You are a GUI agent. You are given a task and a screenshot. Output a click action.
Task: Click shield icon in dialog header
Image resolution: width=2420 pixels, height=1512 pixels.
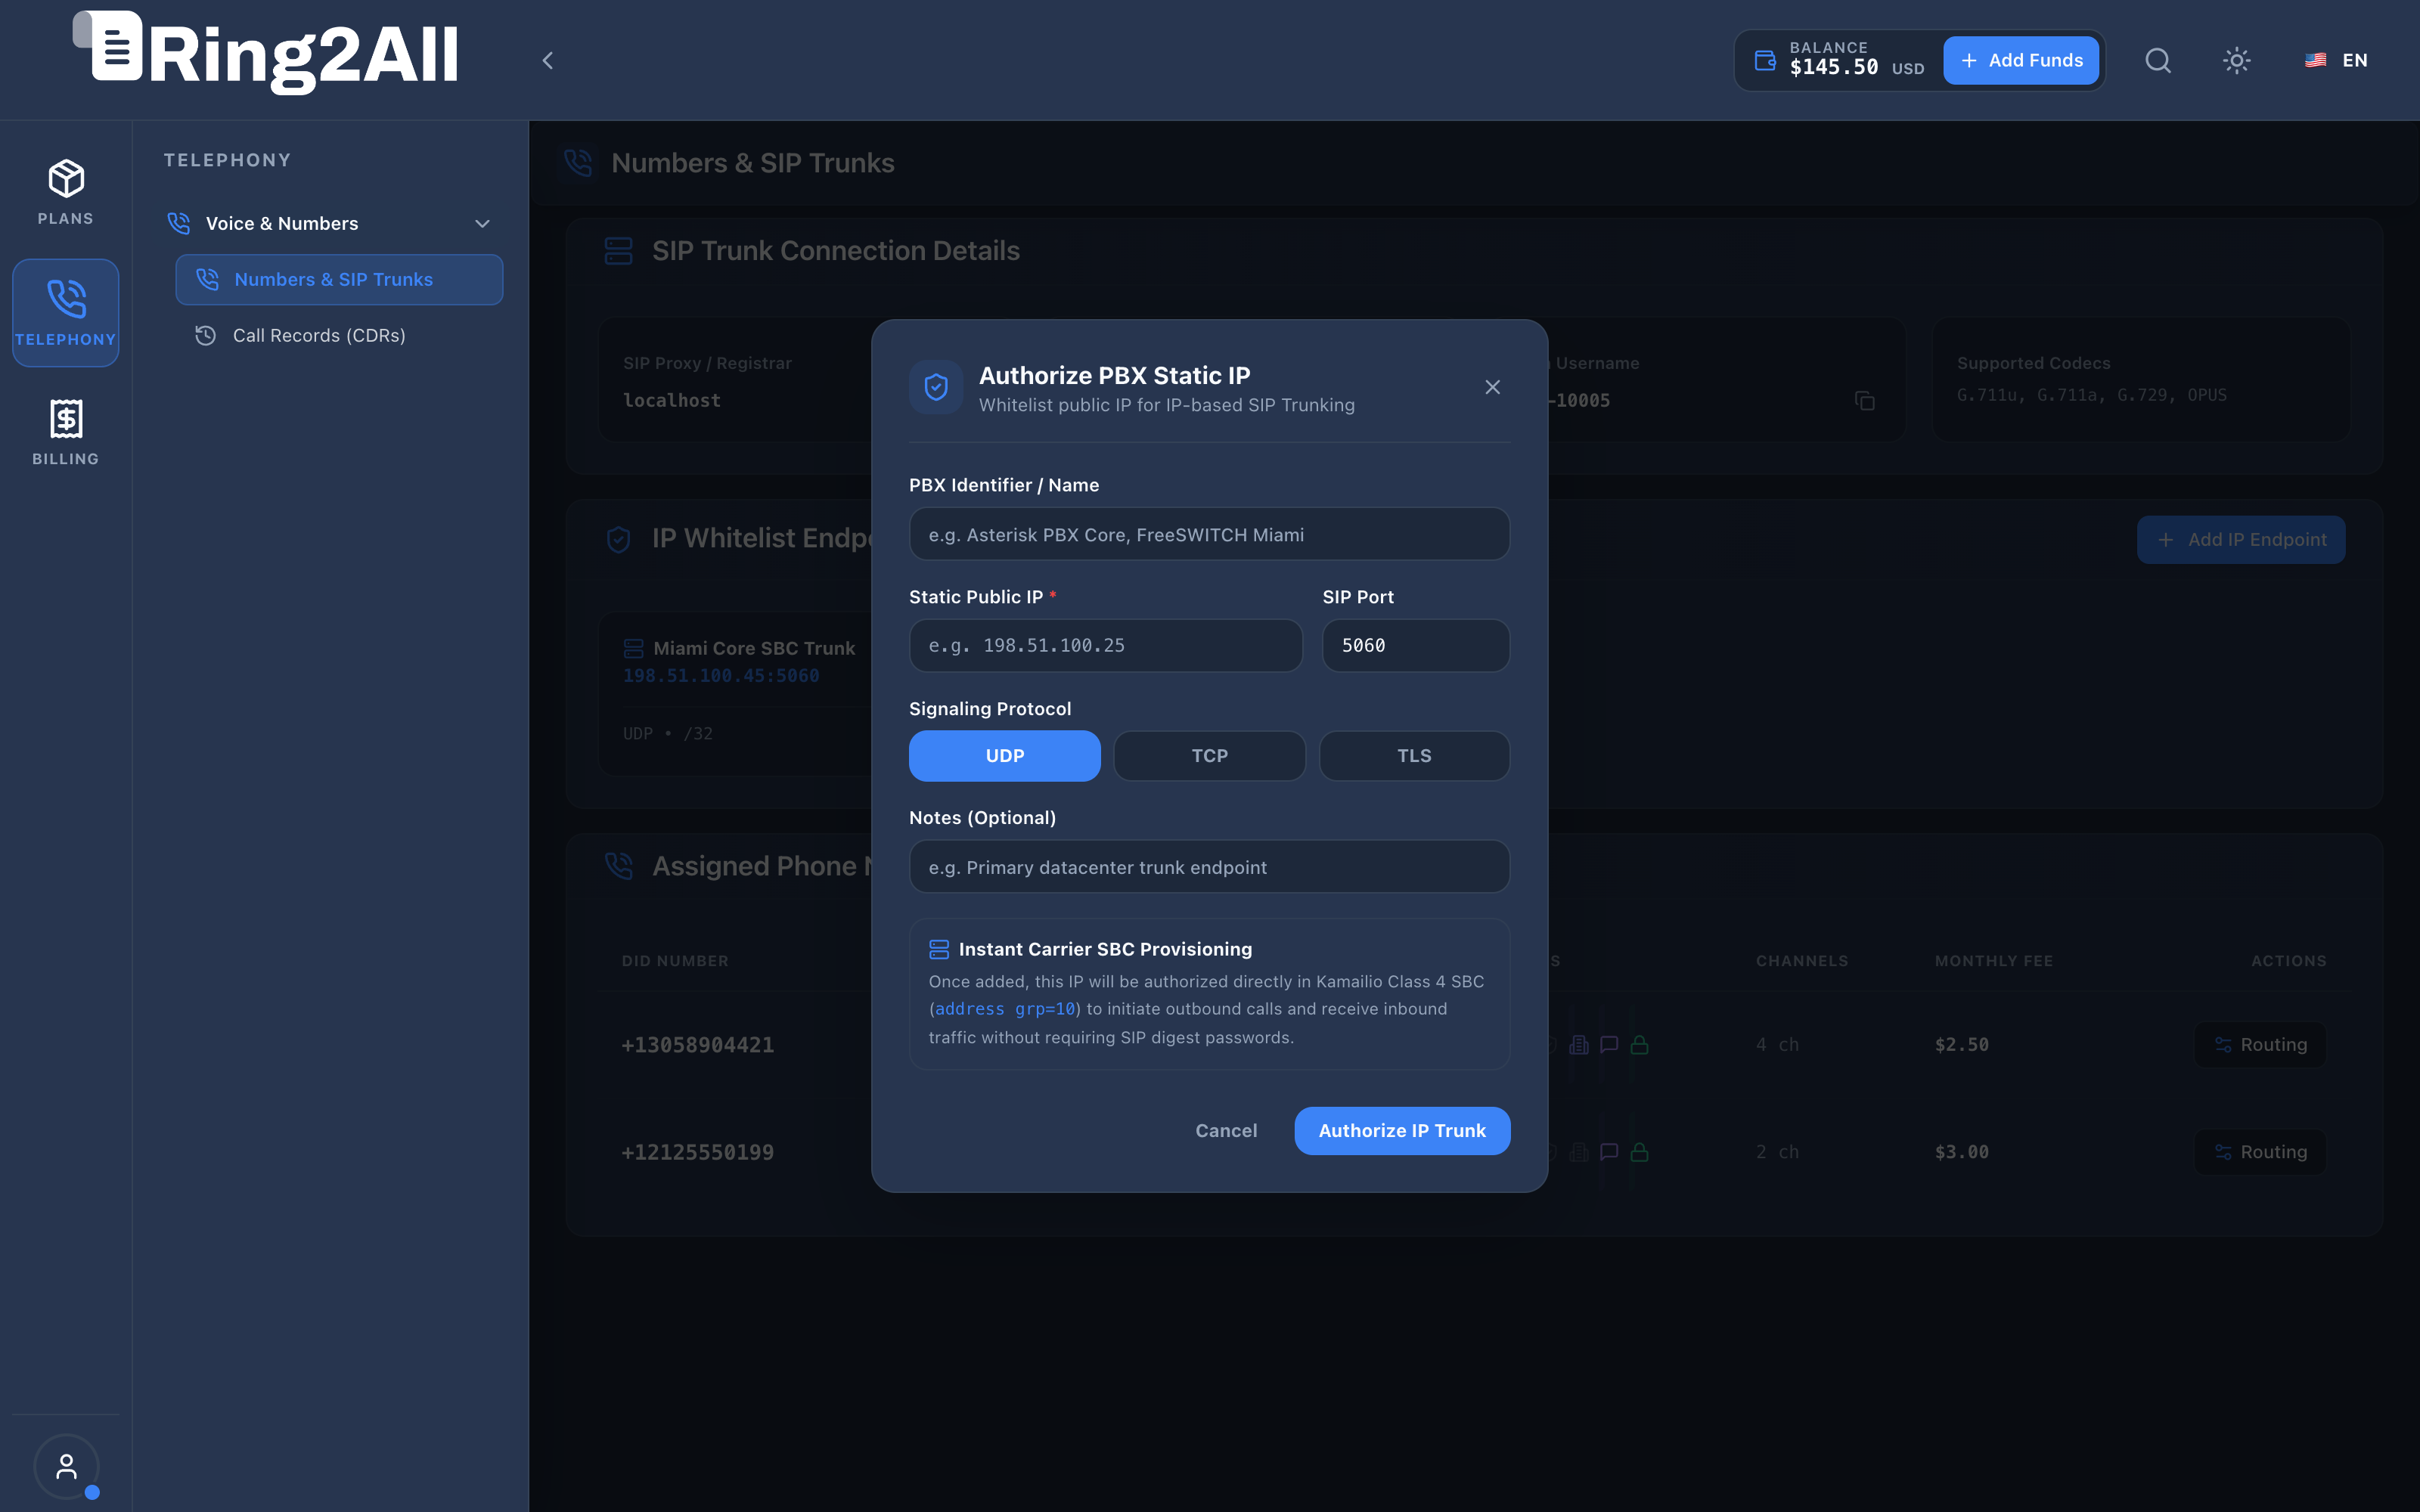936,387
